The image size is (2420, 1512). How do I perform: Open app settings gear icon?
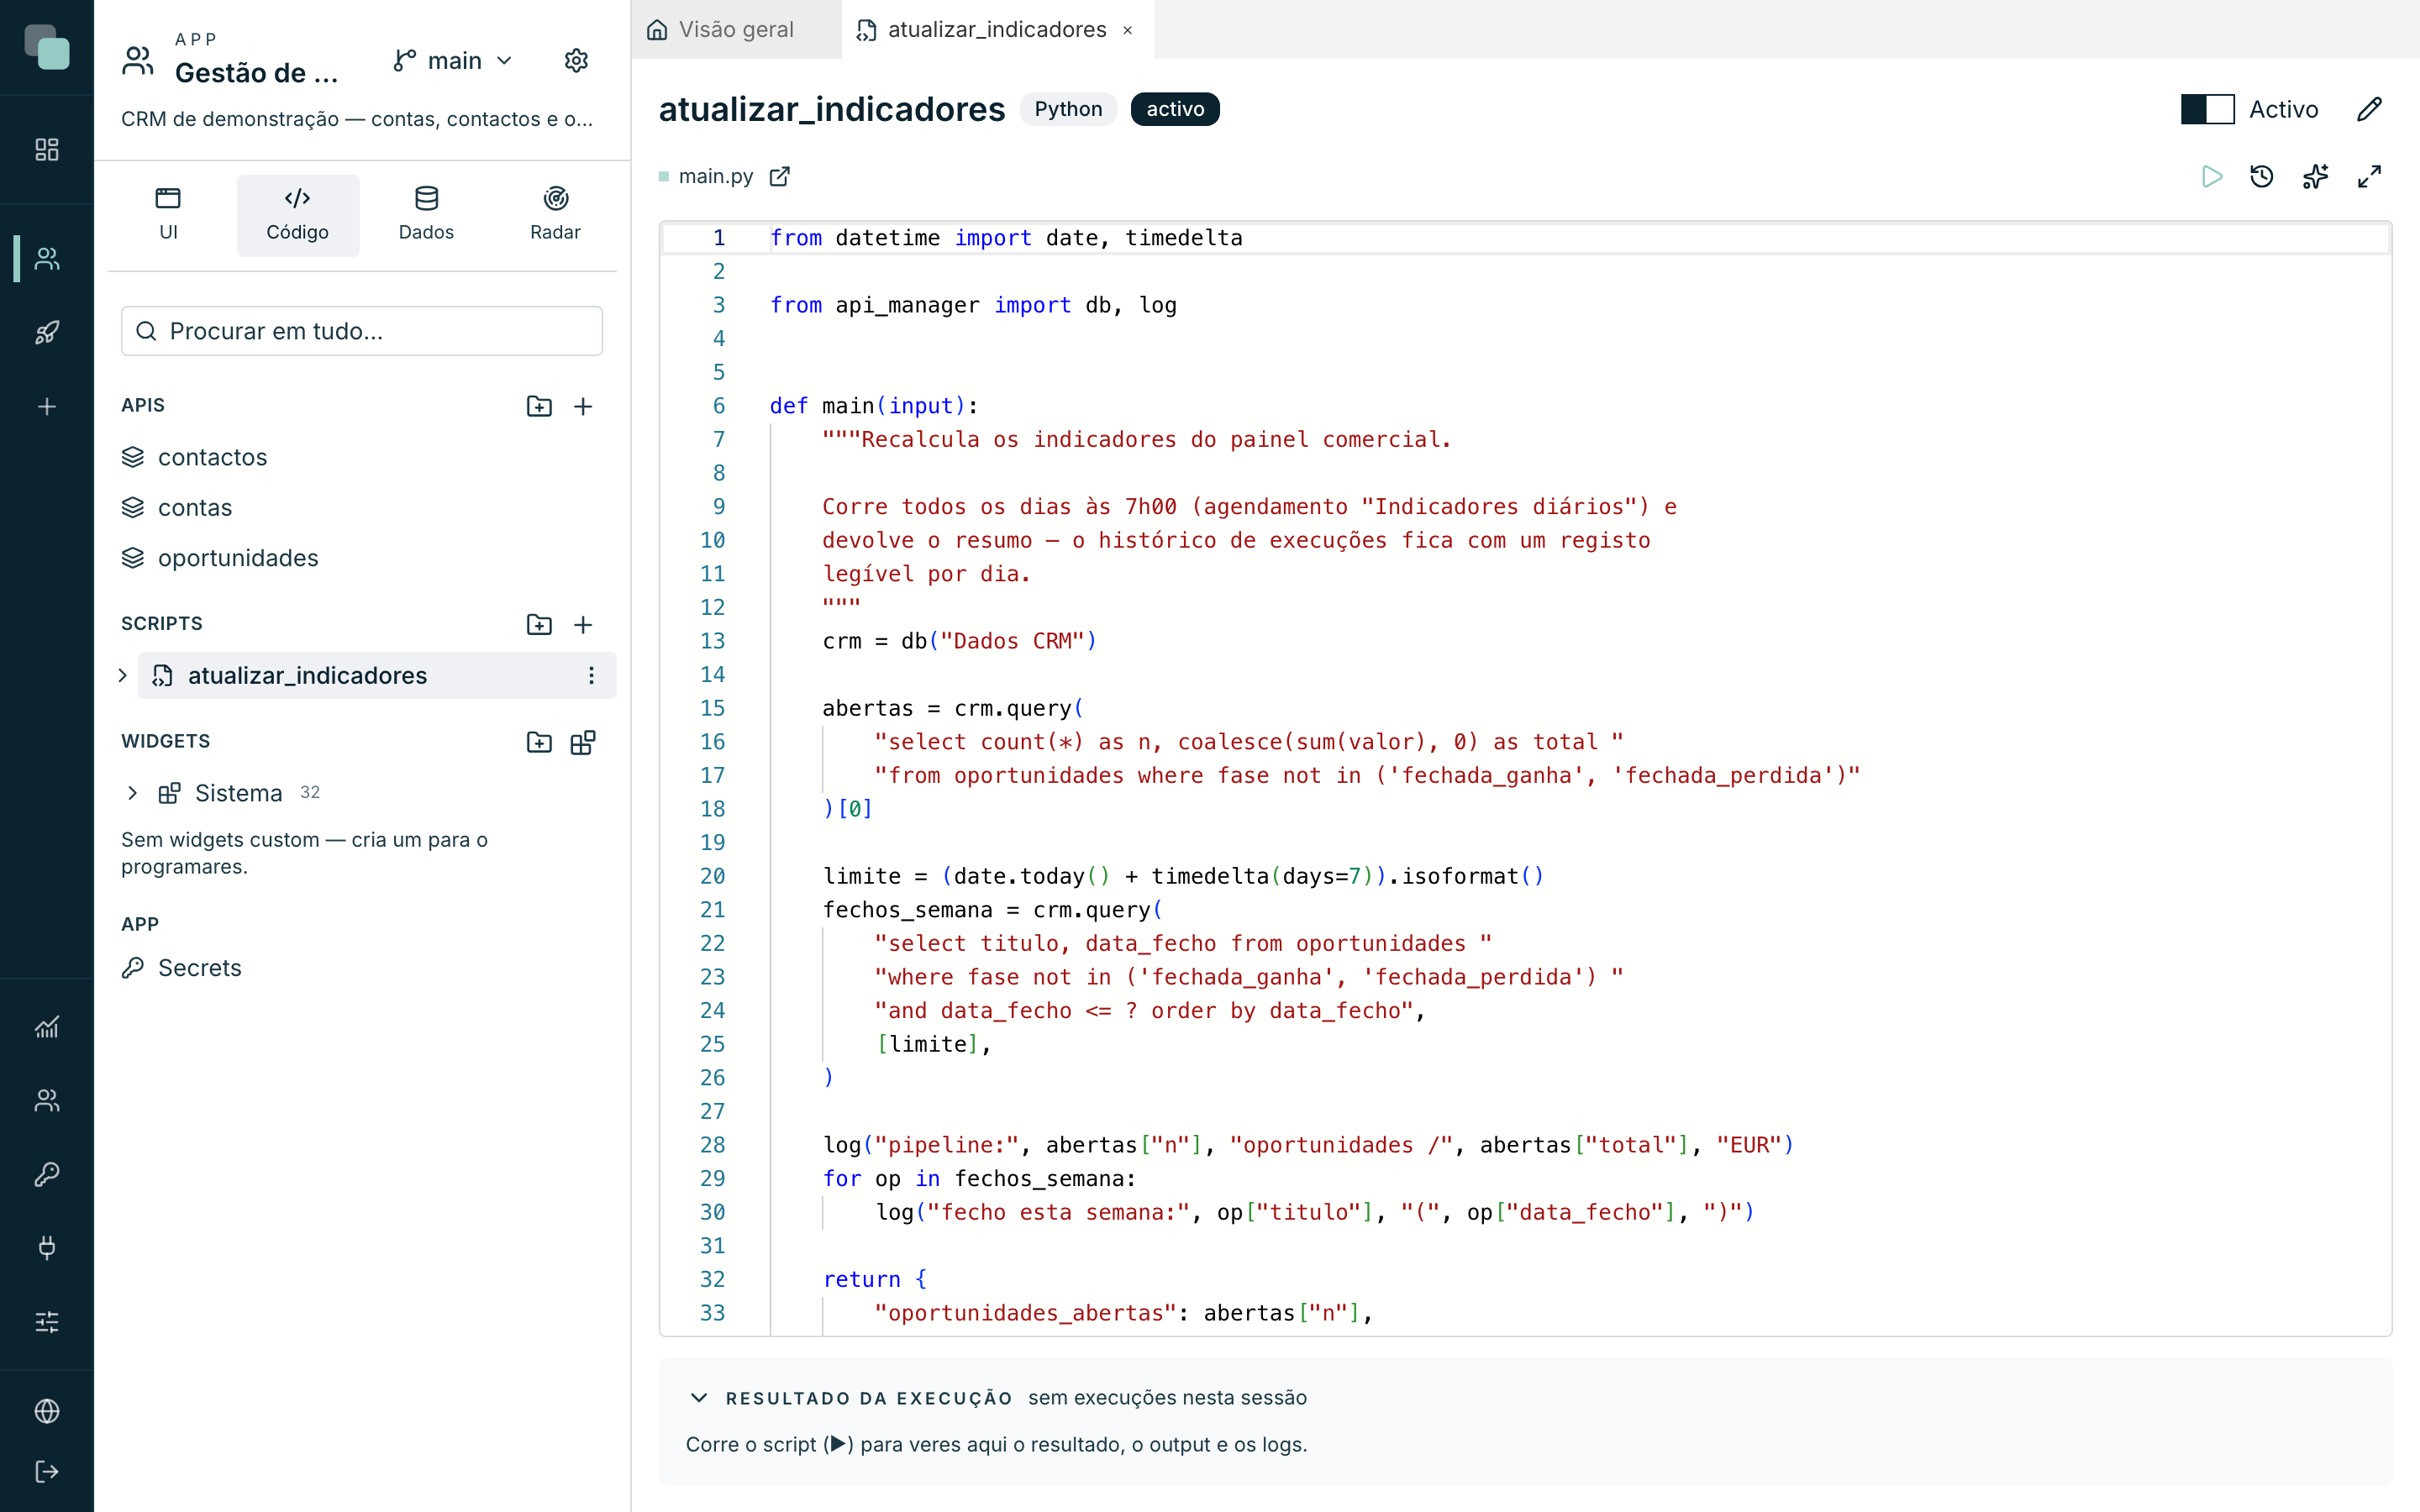click(x=576, y=61)
